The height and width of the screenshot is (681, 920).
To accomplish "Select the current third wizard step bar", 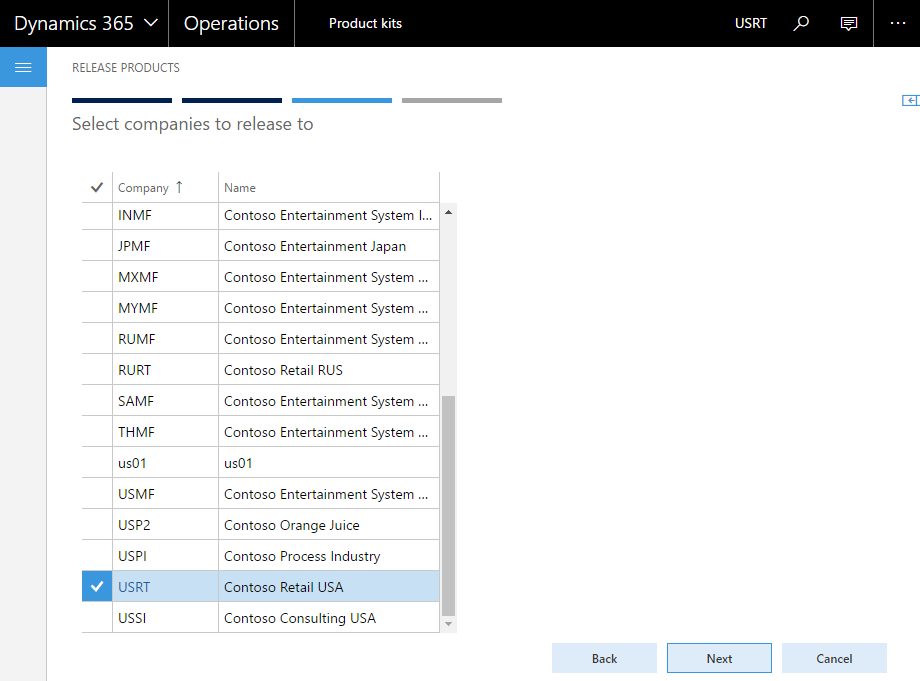I will click(341, 100).
